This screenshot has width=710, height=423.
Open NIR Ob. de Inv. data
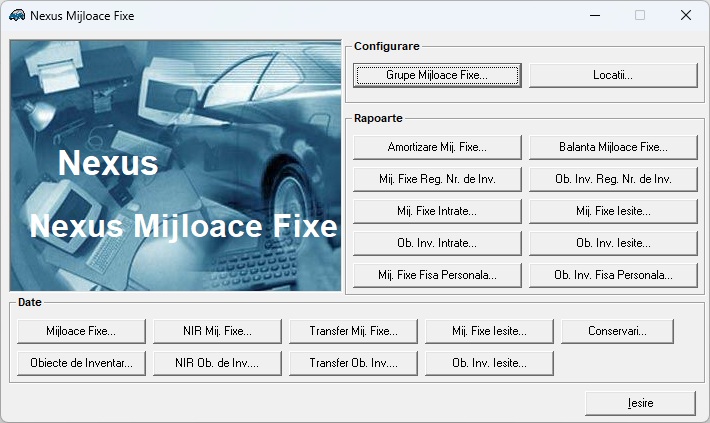(x=217, y=363)
